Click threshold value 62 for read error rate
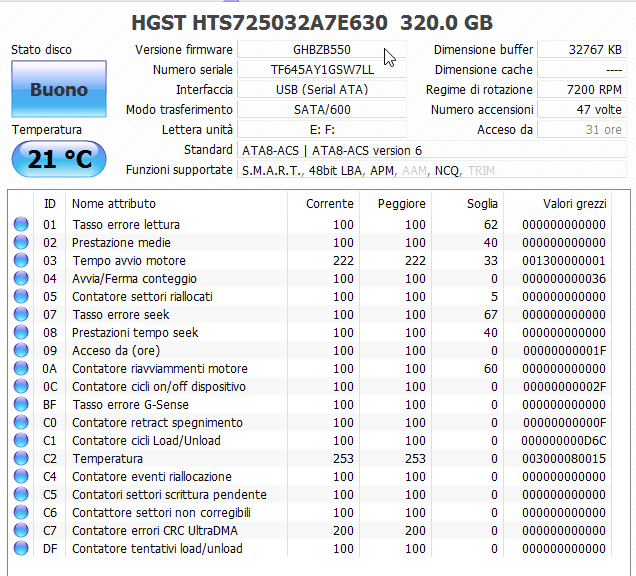The image size is (636, 576). [491, 224]
